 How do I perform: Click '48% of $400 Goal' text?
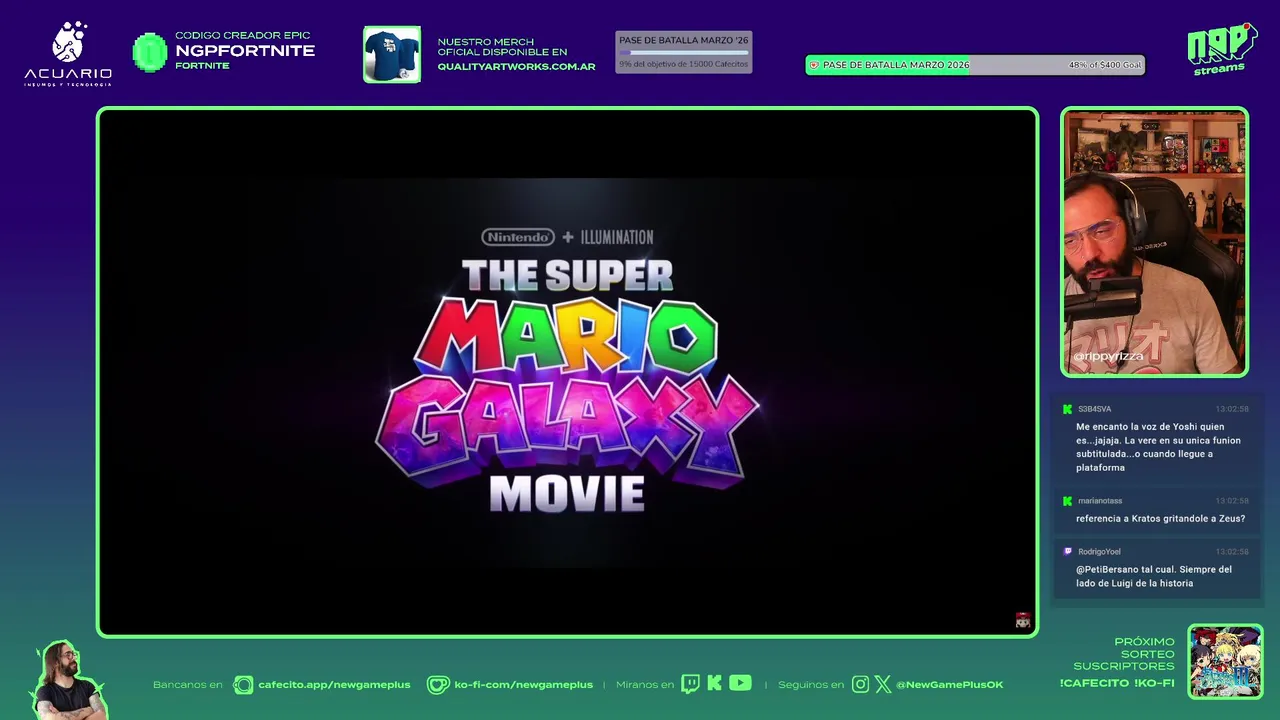click(1104, 65)
